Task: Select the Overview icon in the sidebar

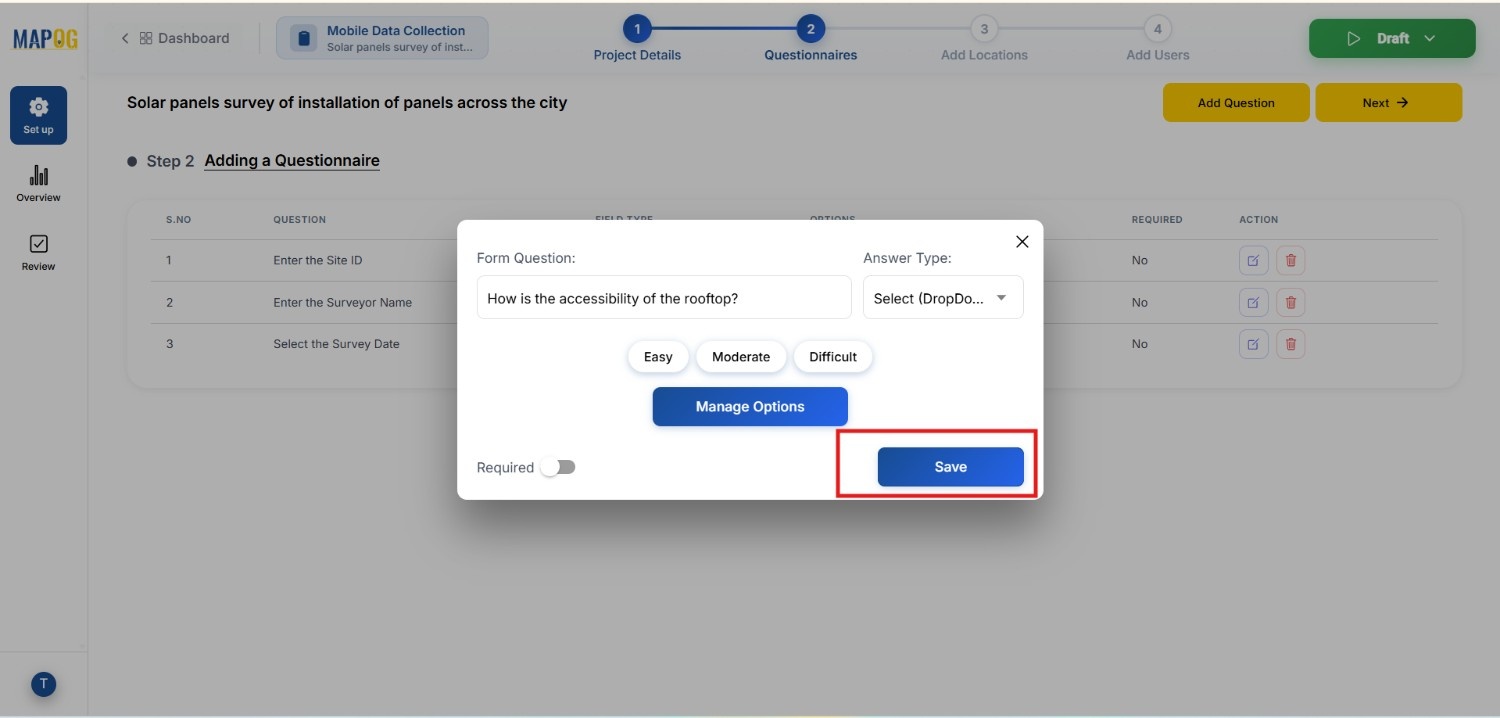Action: (38, 181)
